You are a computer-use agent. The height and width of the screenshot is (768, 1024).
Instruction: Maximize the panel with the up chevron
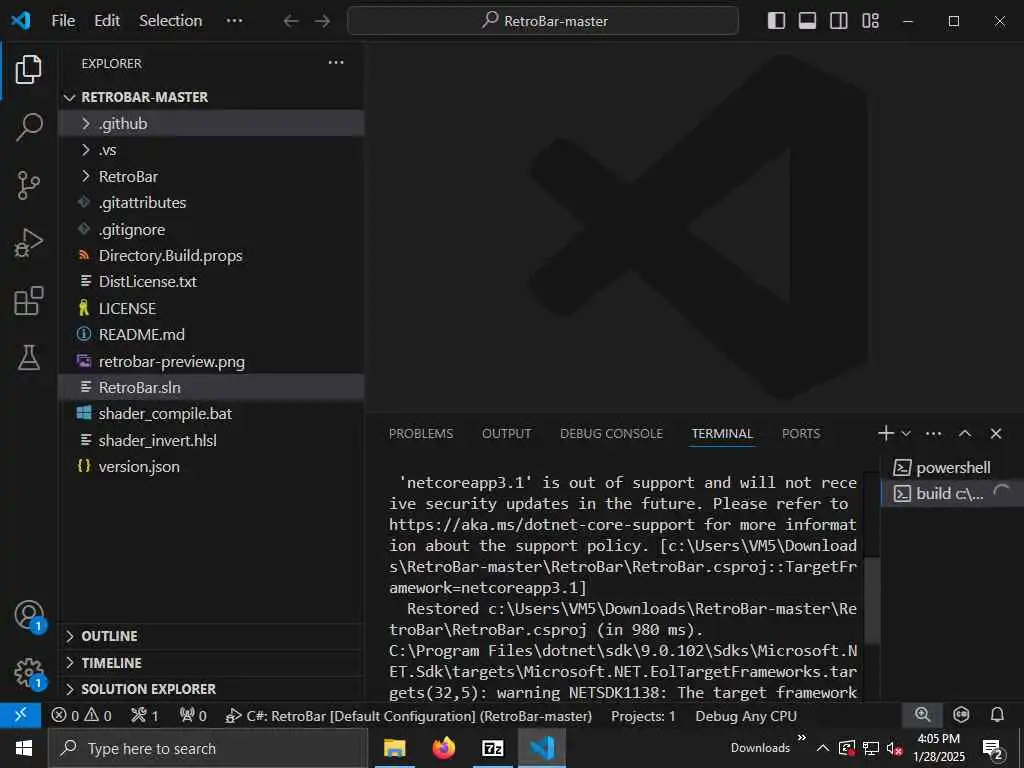[965, 434]
